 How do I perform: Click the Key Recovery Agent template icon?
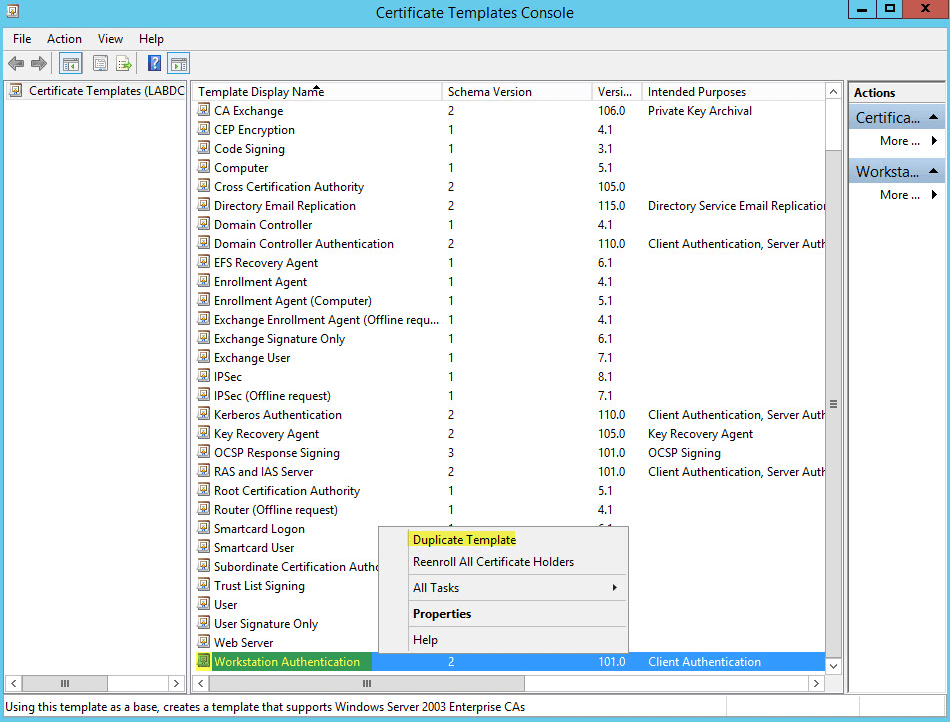click(204, 433)
